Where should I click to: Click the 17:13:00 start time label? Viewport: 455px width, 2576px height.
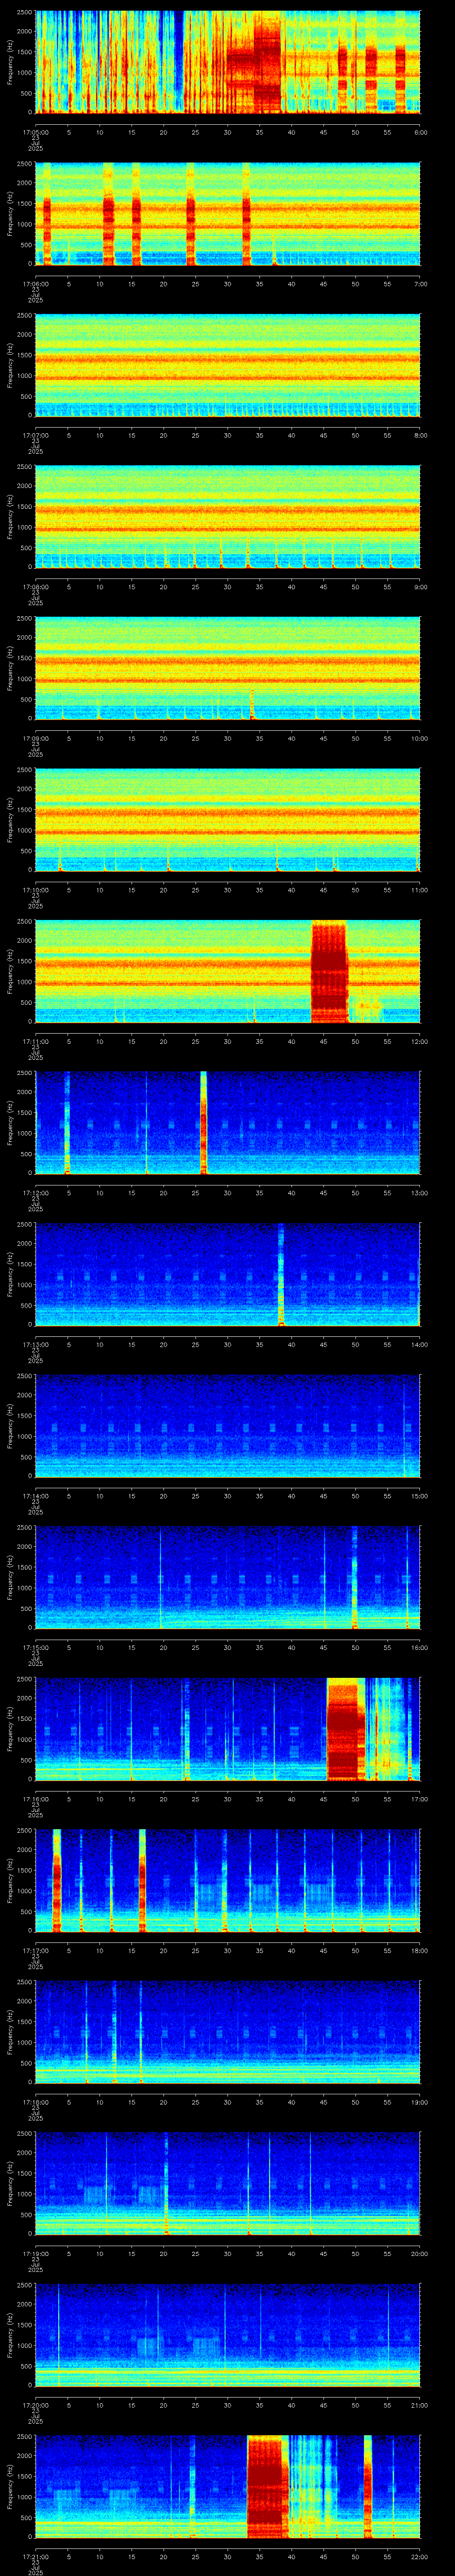[x=35, y=1345]
